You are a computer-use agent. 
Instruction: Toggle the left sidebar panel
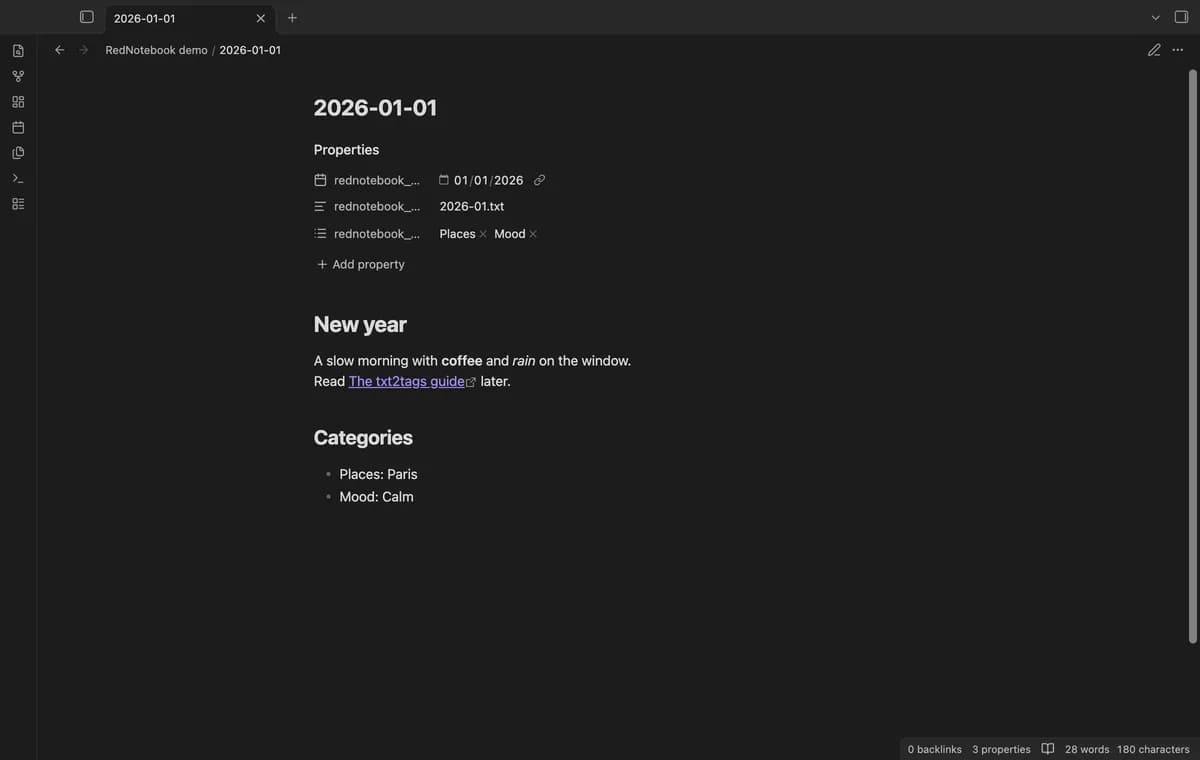click(x=87, y=17)
